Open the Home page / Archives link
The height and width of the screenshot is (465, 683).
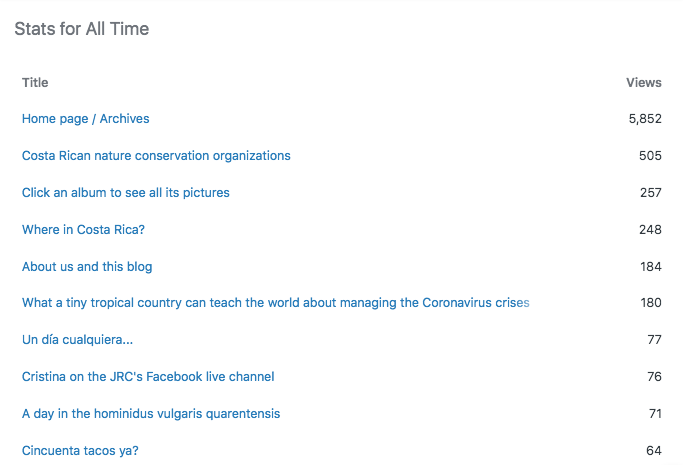85,119
